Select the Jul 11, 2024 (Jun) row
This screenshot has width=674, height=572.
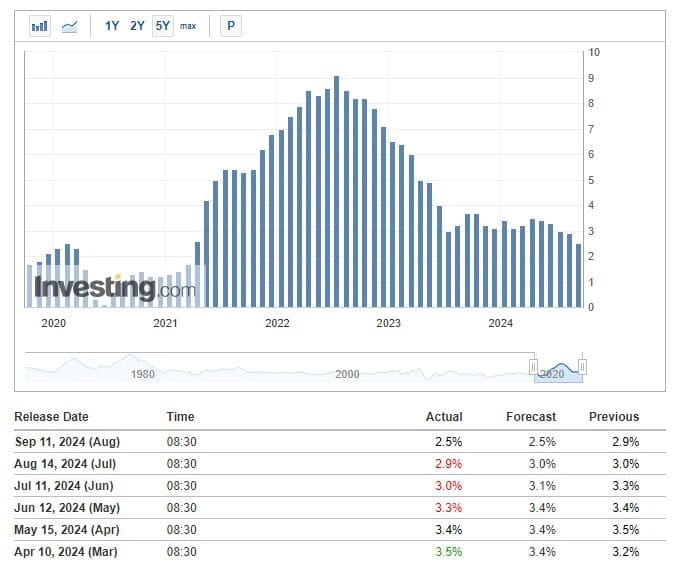[x=340, y=486]
